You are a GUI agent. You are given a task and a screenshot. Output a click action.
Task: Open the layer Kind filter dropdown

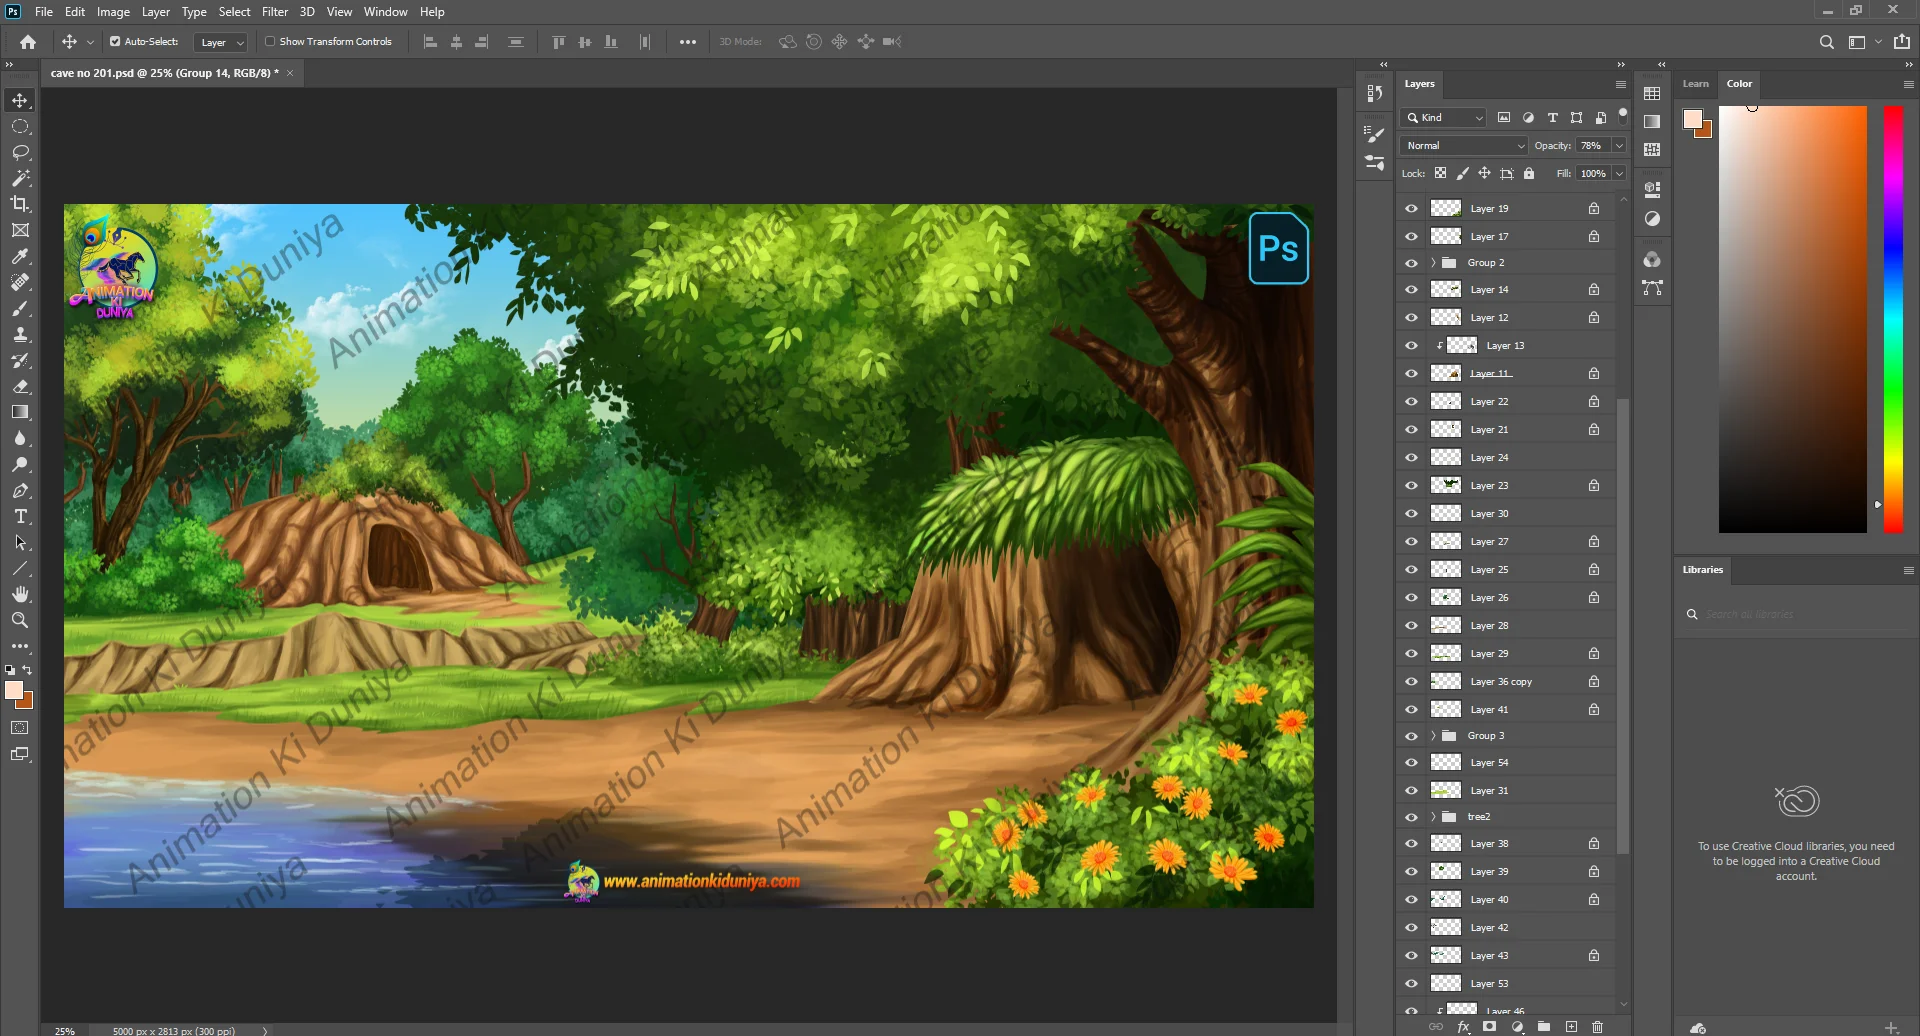tap(1443, 118)
